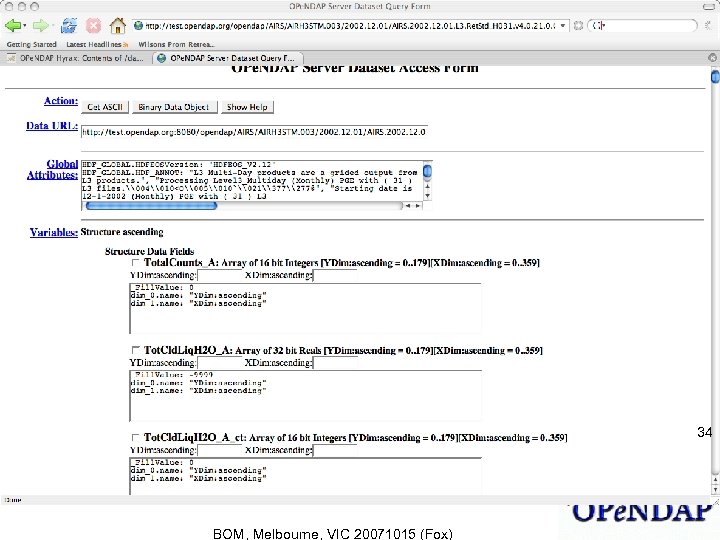Open the Latest Headlines bookmark

pyautogui.click(x=97, y=44)
